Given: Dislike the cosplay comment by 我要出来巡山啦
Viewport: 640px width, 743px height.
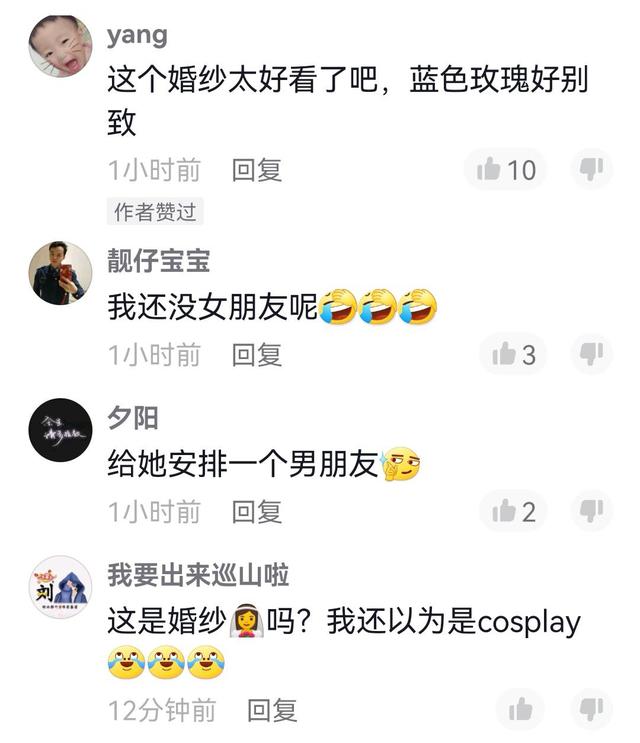Looking at the screenshot, I should click(592, 709).
